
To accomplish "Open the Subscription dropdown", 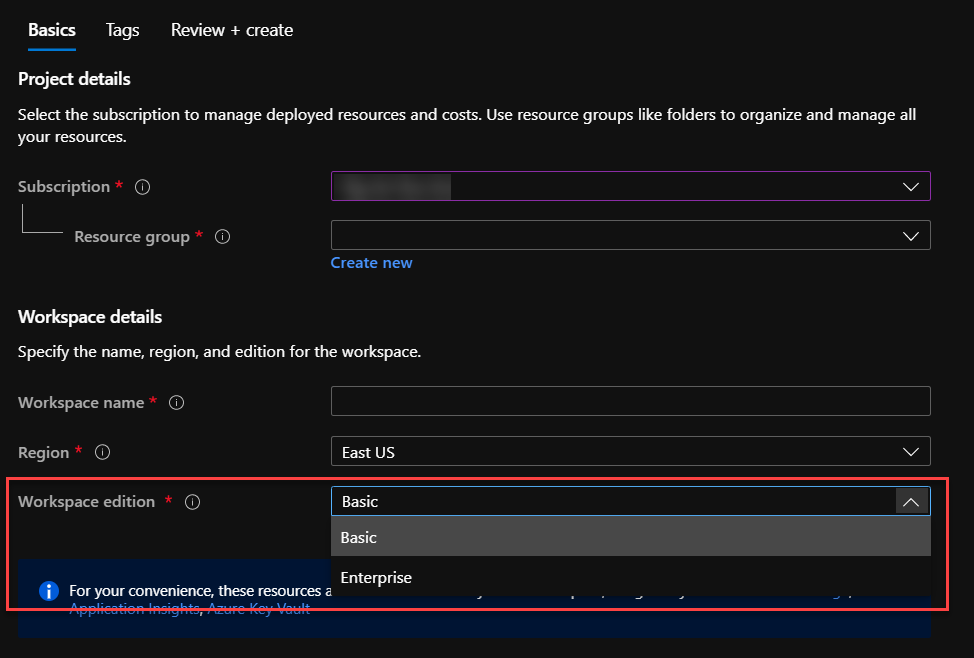I will (630, 186).
